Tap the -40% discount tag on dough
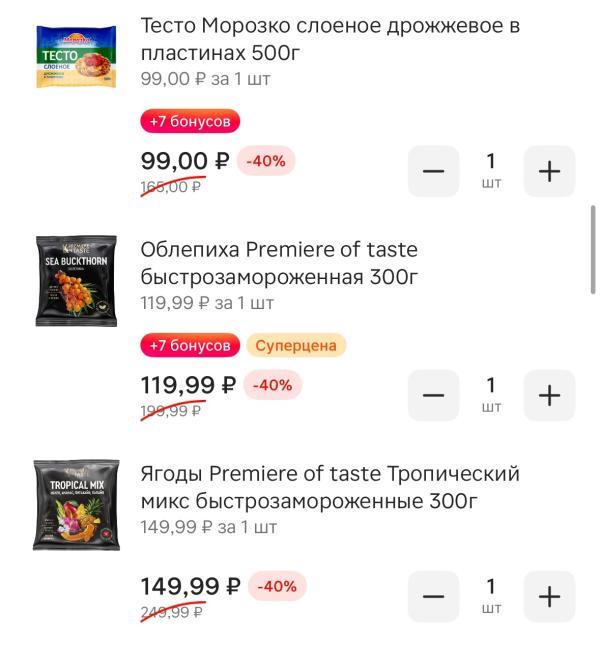This screenshot has width=600, height=649. (266, 162)
